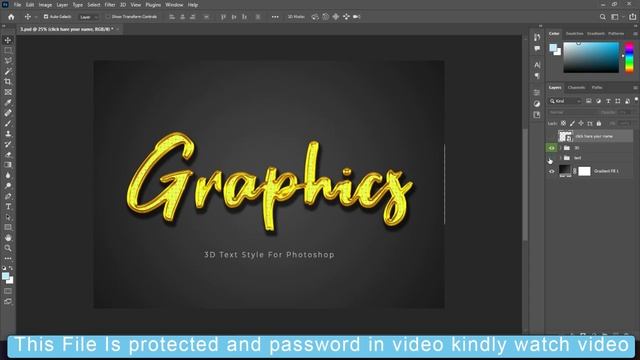
Task: Open the Auto-Select Layer dropdown
Action: tap(89, 17)
